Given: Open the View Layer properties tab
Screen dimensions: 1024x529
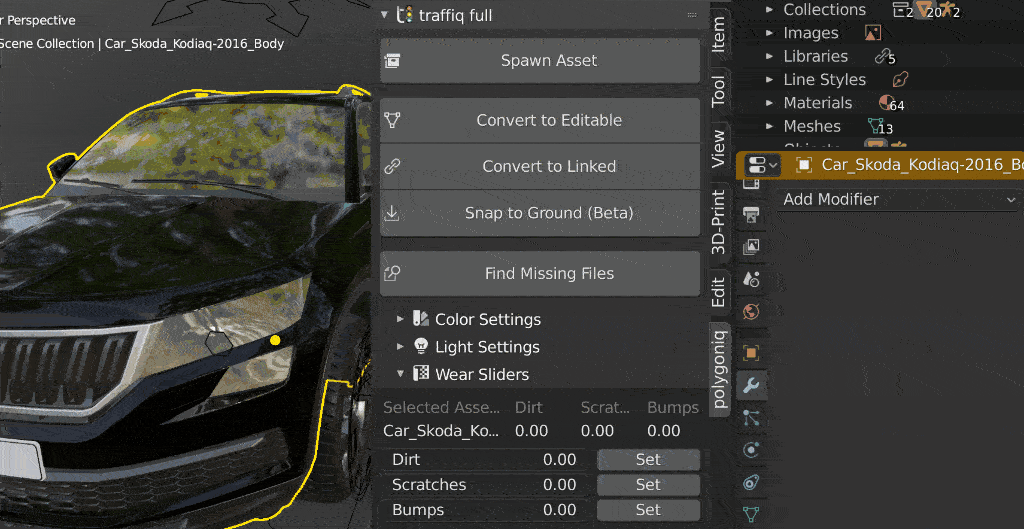Looking at the screenshot, I should 751,246.
